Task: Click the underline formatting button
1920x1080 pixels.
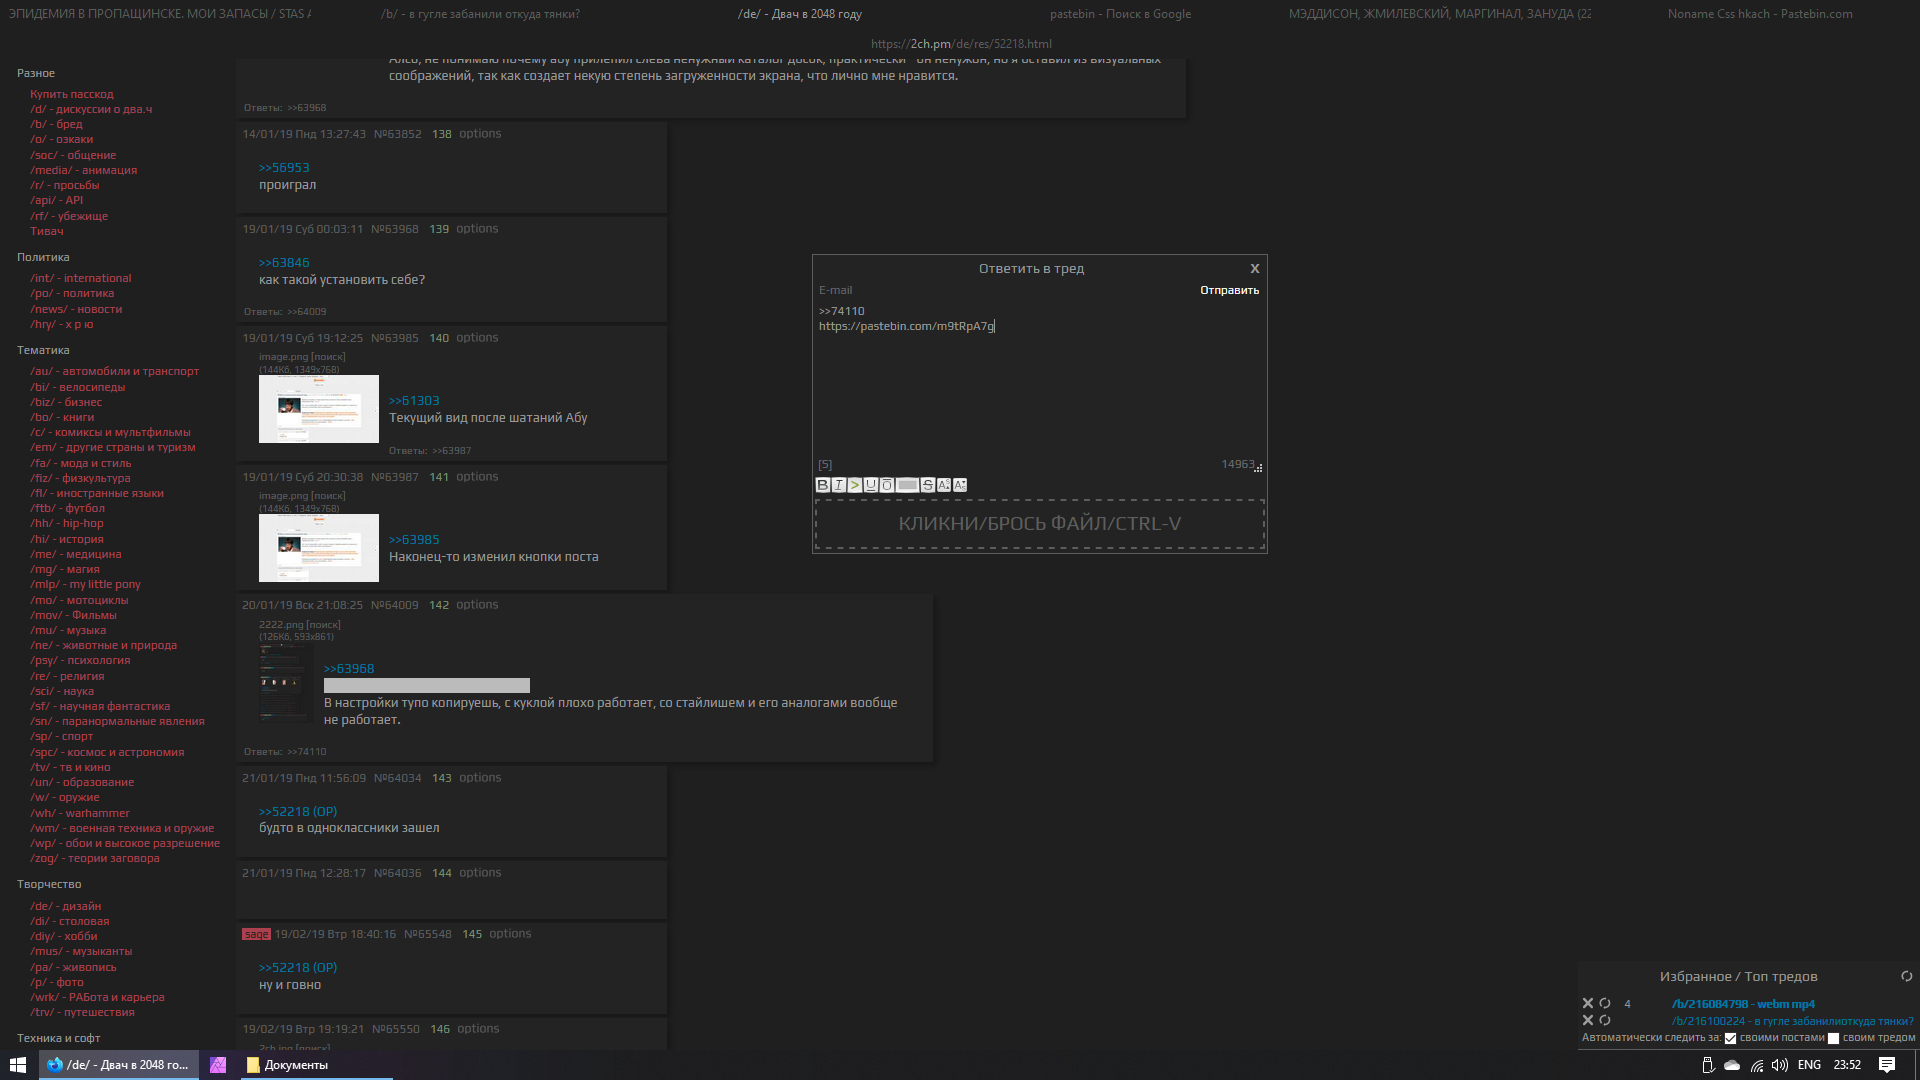Action: (871, 485)
